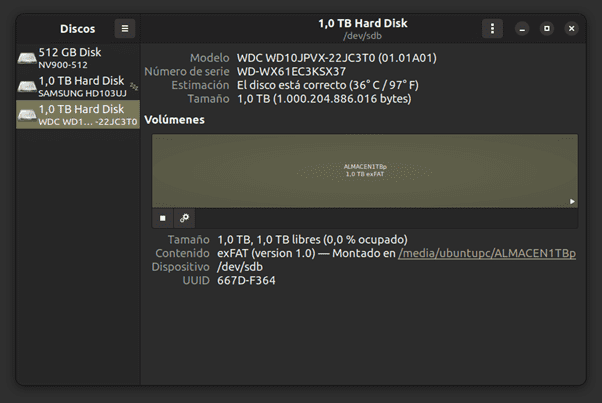Select the 1,0 TB SAMSUNG HD103UJ disk
This screenshot has height=403, width=602.
[80, 87]
